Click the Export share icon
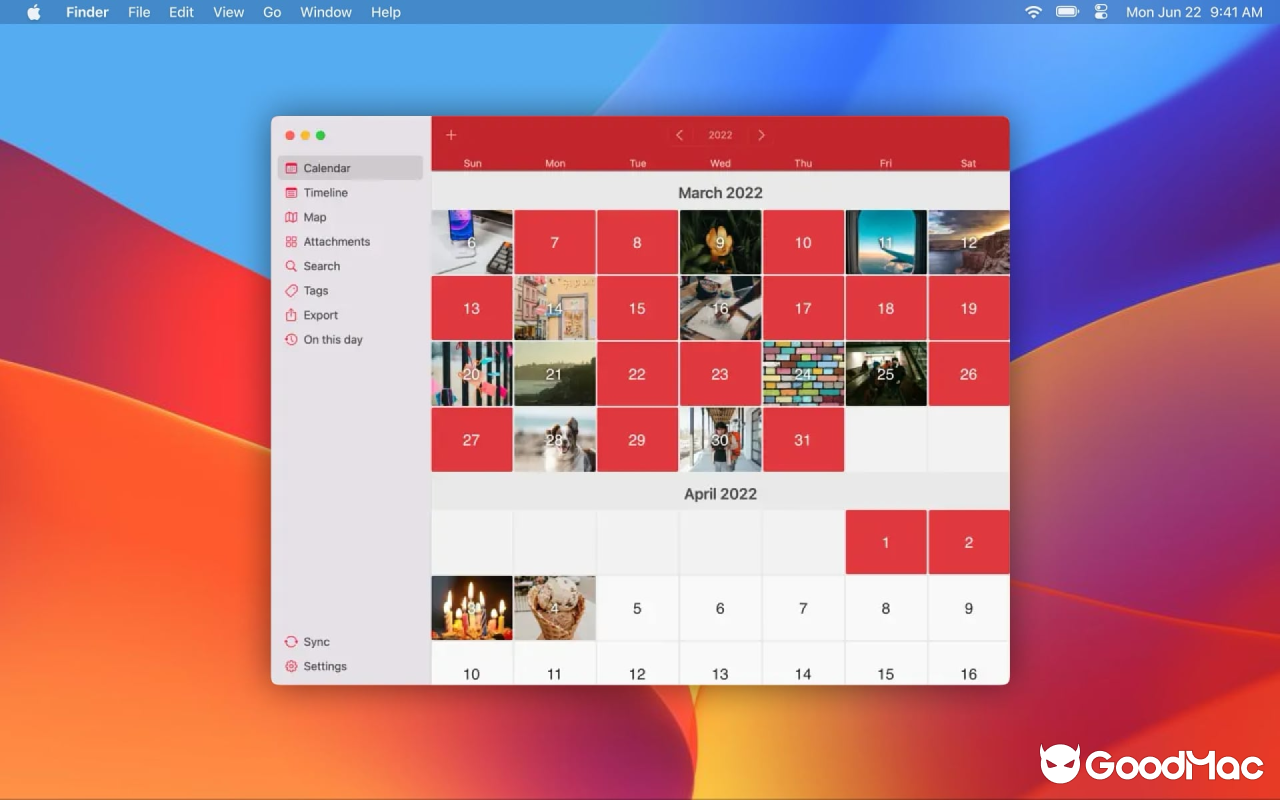The image size is (1280, 800). point(291,315)
